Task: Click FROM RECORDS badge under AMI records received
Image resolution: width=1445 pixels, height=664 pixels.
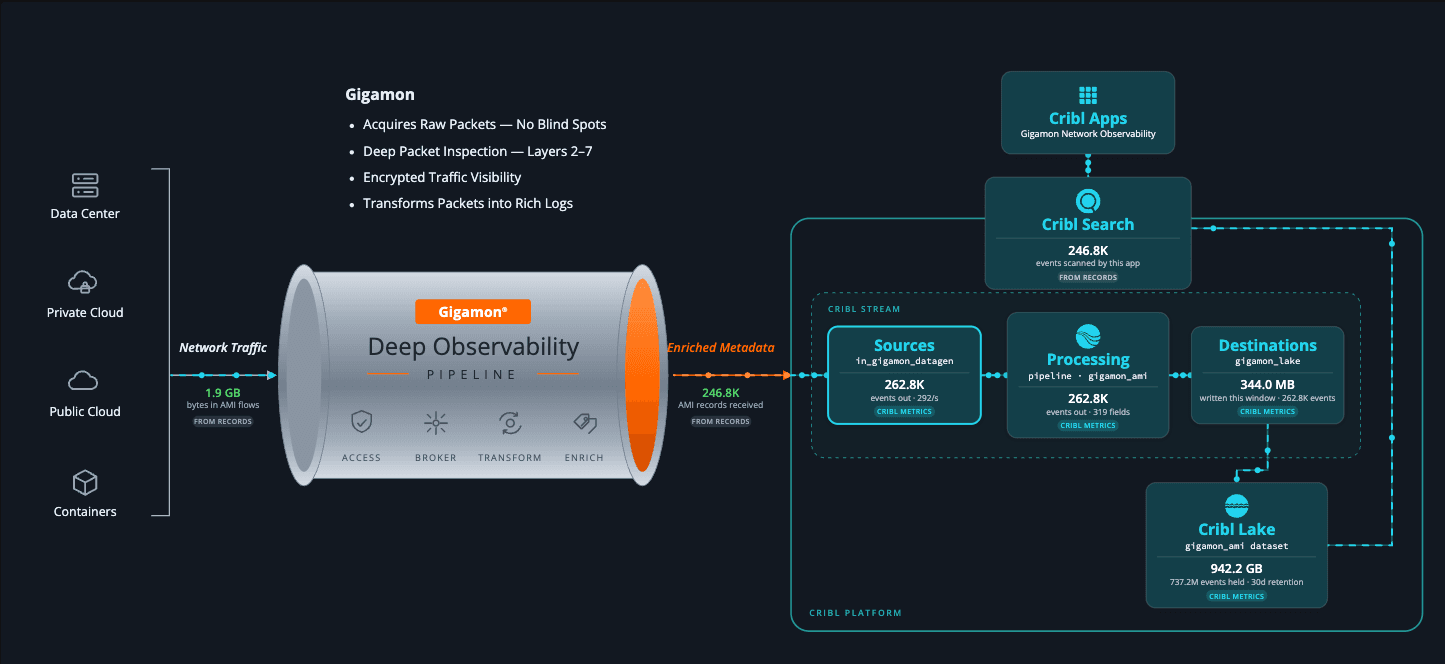Action: pos(720,421)
